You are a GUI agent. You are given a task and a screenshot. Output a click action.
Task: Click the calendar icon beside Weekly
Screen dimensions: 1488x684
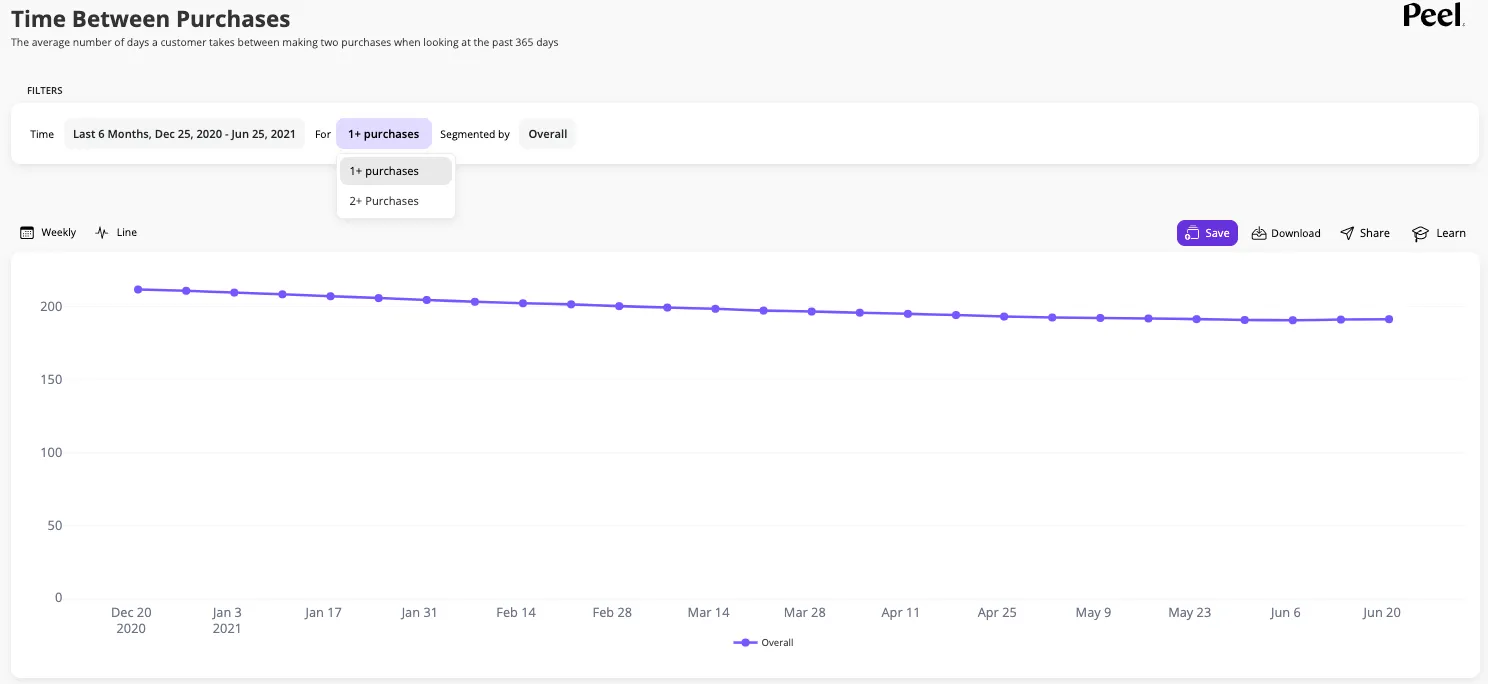(27, 232)
